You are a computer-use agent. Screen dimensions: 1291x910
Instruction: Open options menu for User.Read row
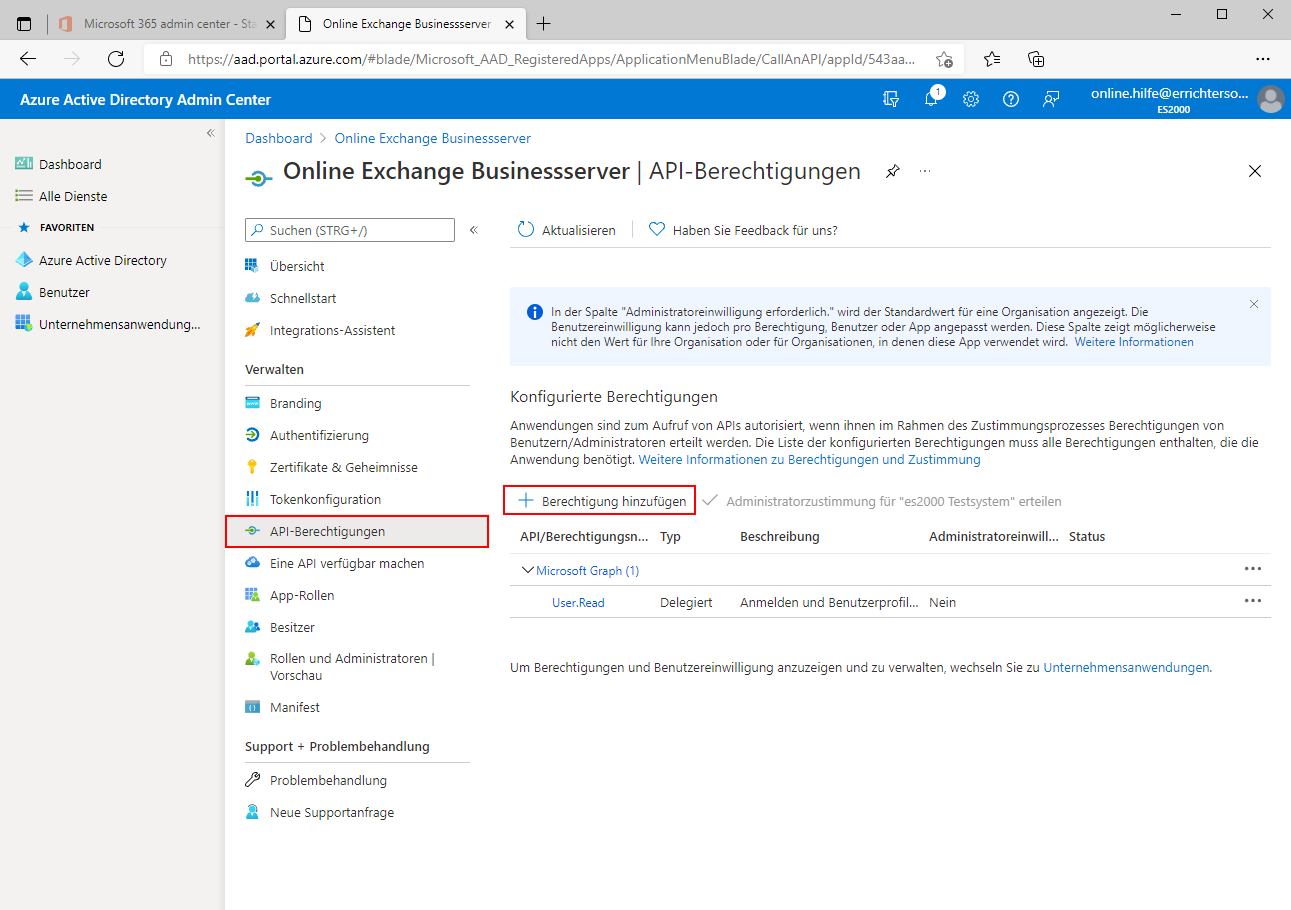(x=1252, y=601)
